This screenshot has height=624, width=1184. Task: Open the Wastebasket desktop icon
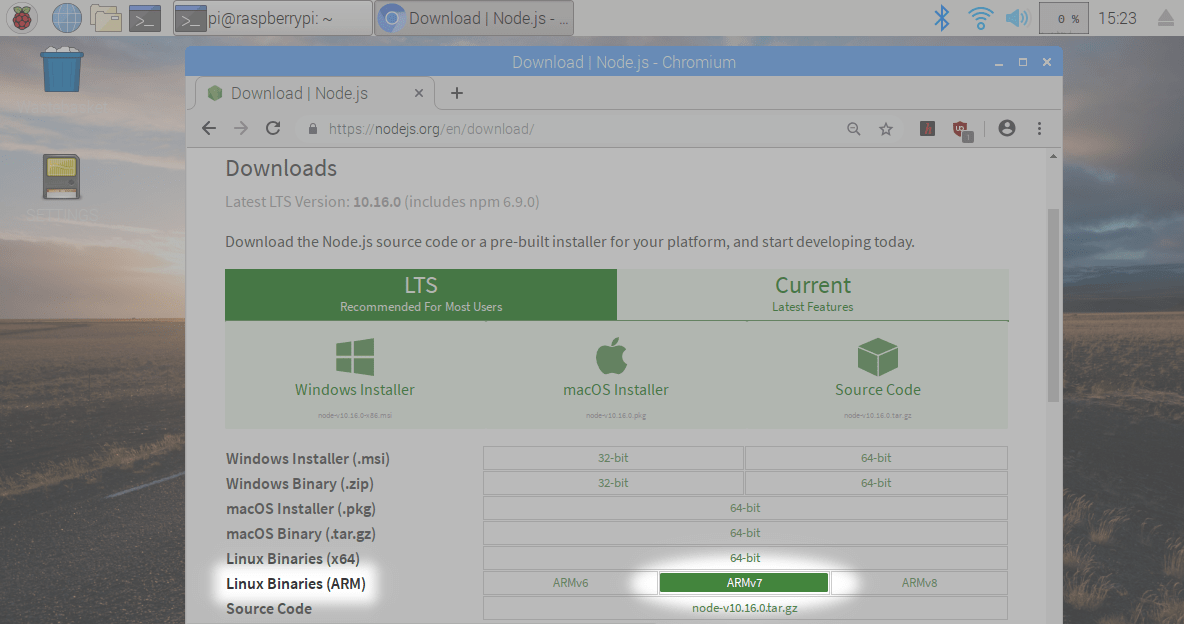(62, 70)
